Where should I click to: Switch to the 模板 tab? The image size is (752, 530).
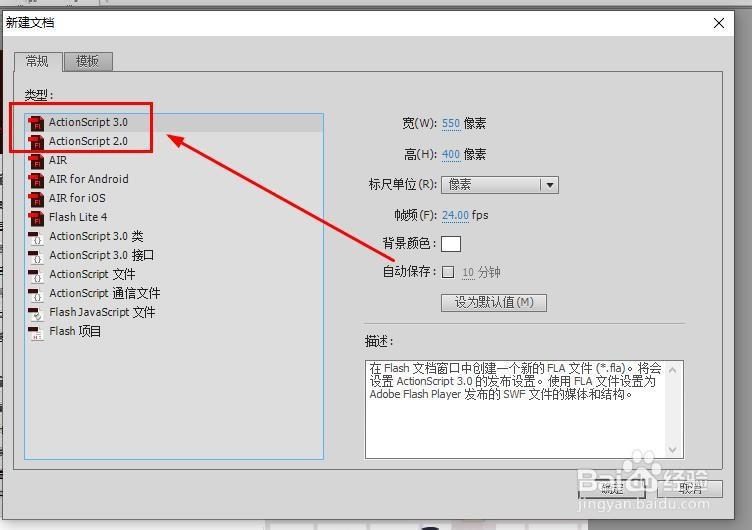point(88,61)
